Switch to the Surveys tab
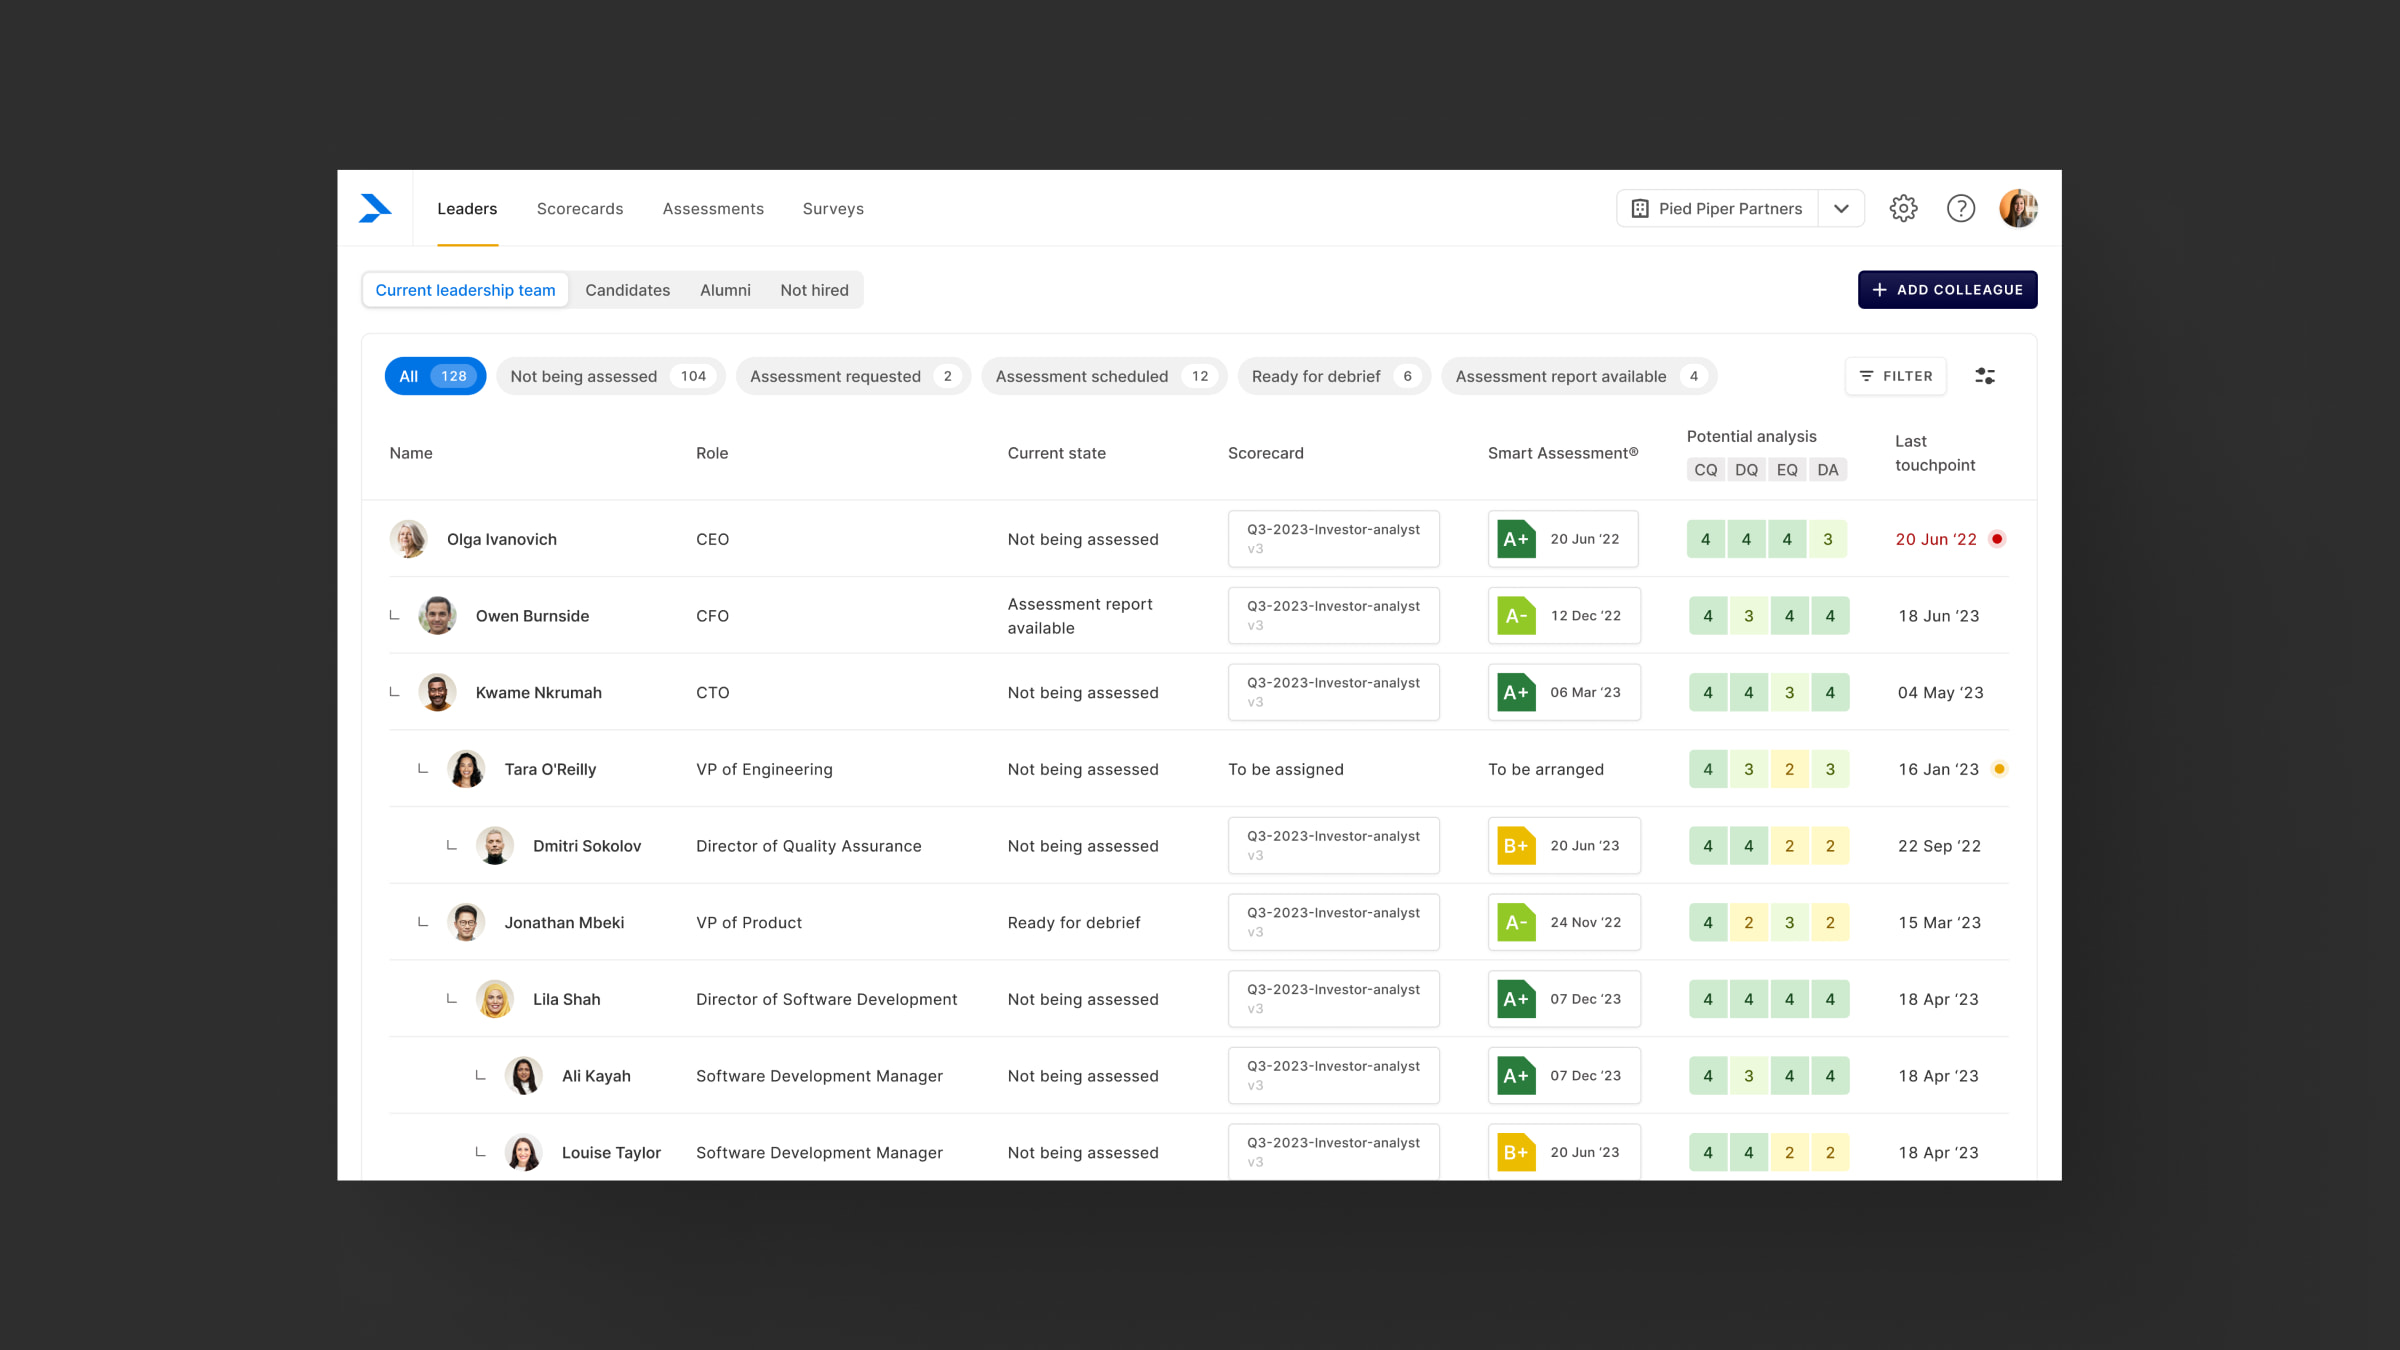Image resolution: width=2400 pixels, height=1350 pixels. click(x=833, y=208)
